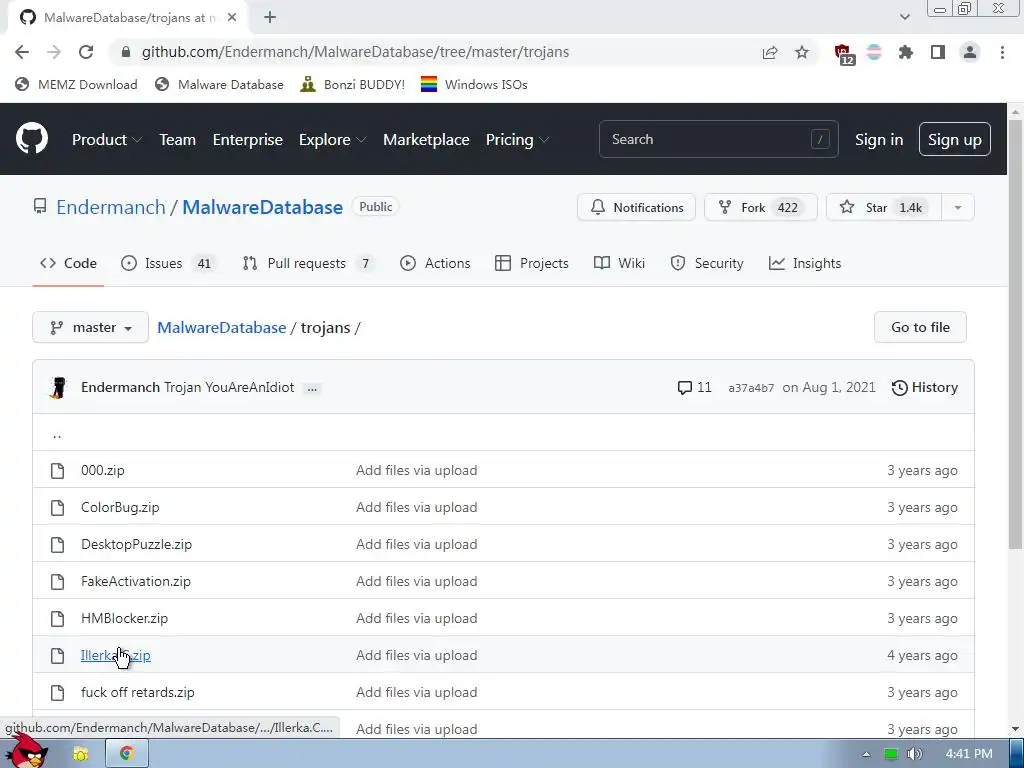Open the yellow taskbar folder icon
Viewport: 1024px width, 768px height.
[x=80, y=754]
